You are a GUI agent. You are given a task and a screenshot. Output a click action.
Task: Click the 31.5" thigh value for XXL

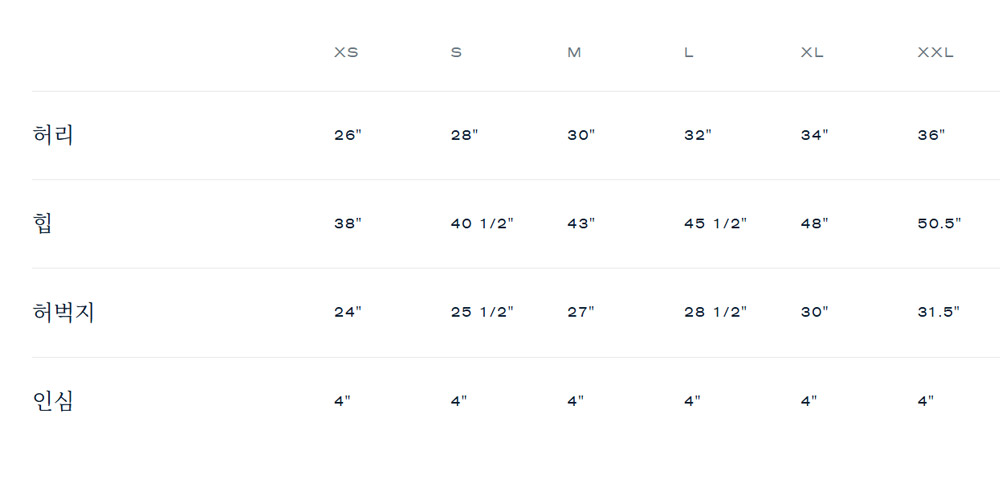point(938,312)
